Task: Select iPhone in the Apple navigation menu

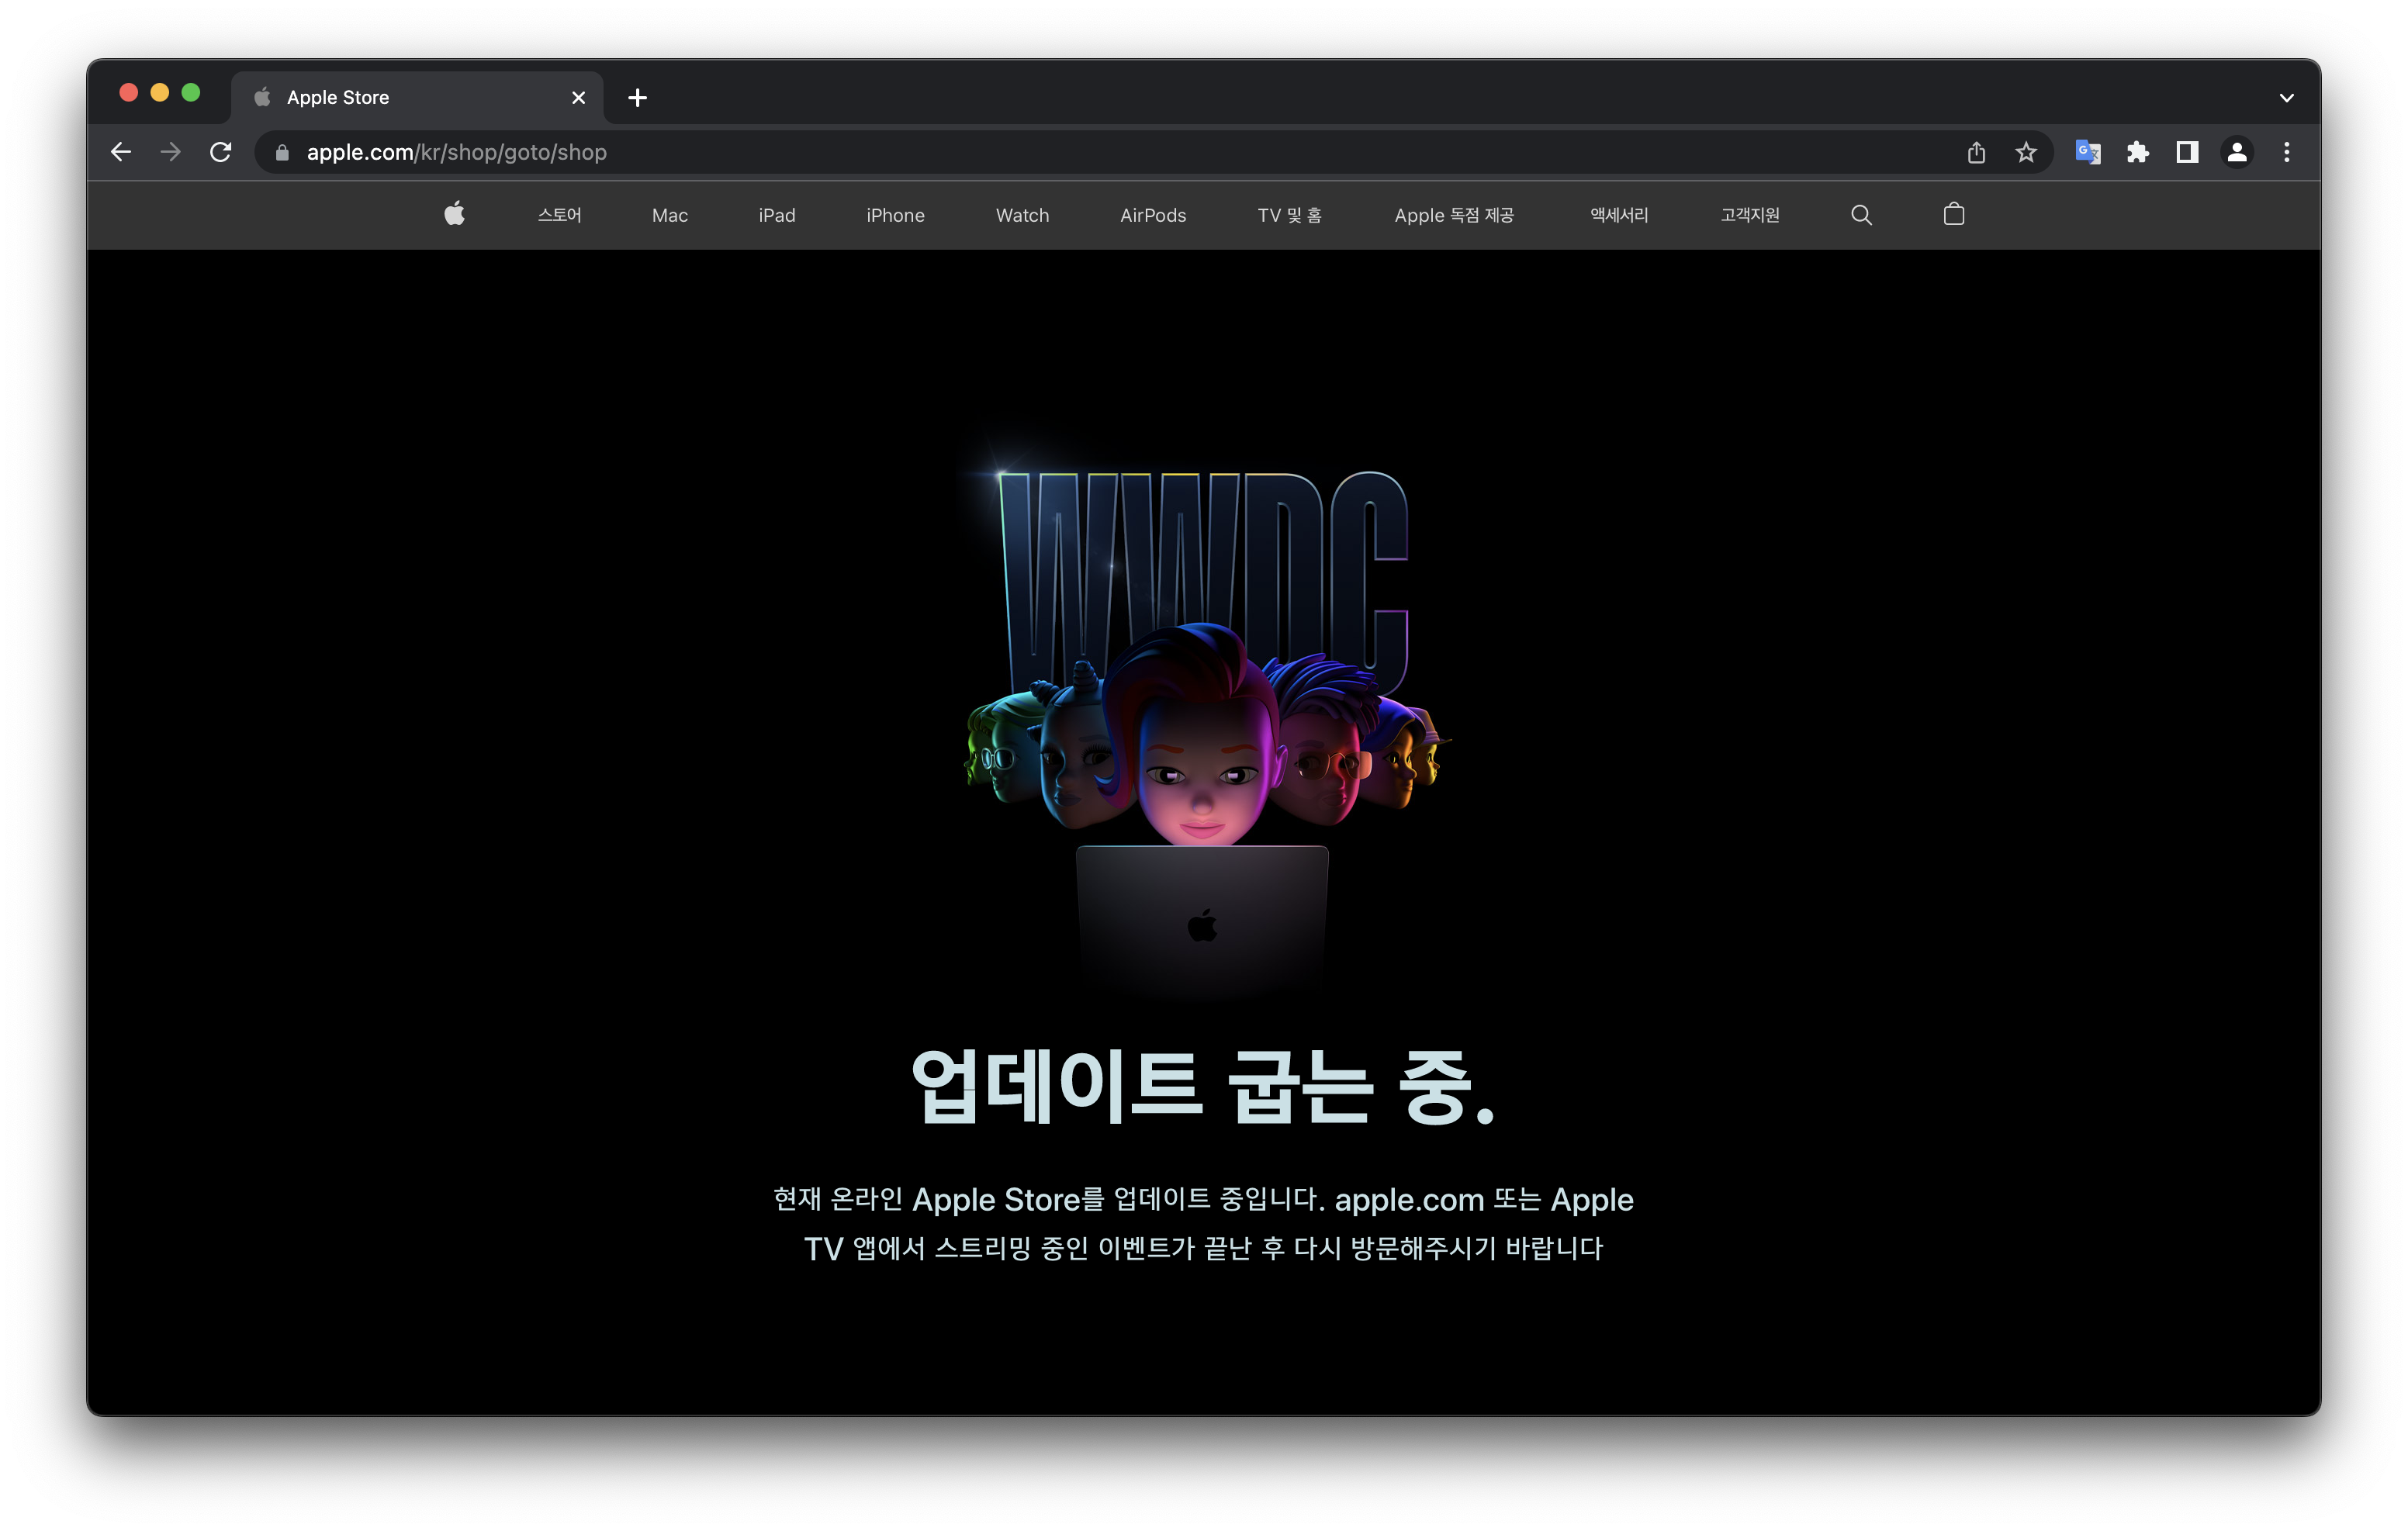Action: pos(895,214)
